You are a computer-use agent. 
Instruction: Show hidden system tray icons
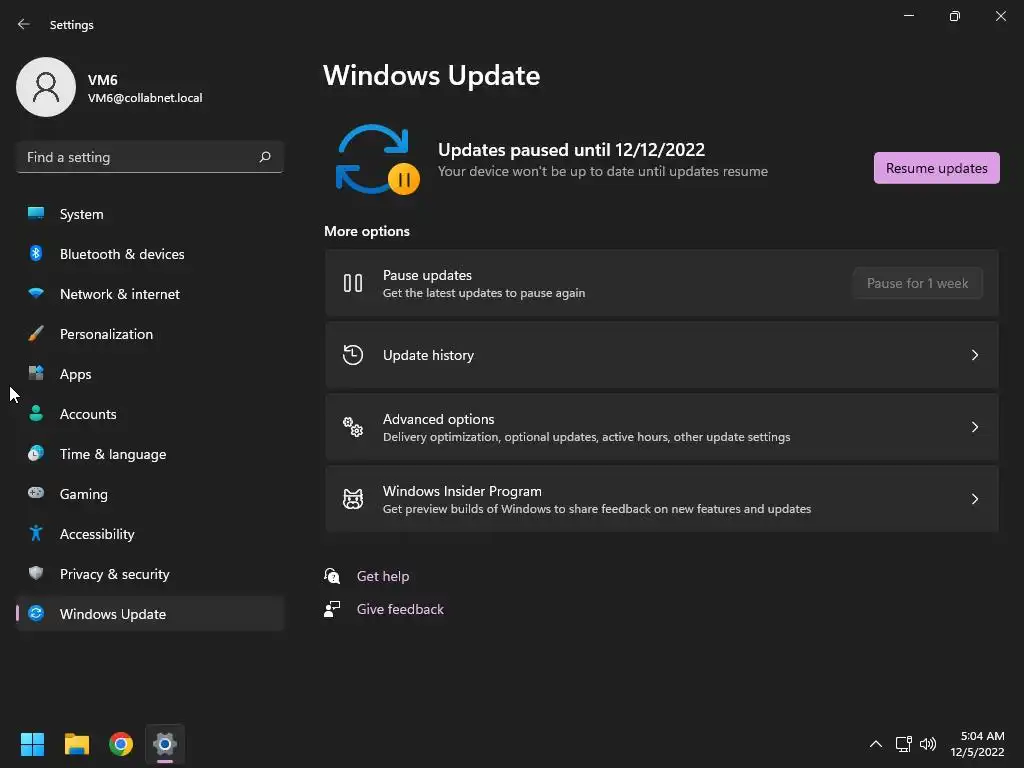876,744
